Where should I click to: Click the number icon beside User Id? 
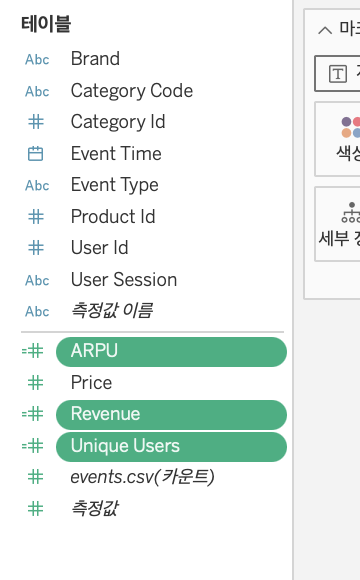tap(36, 248)
